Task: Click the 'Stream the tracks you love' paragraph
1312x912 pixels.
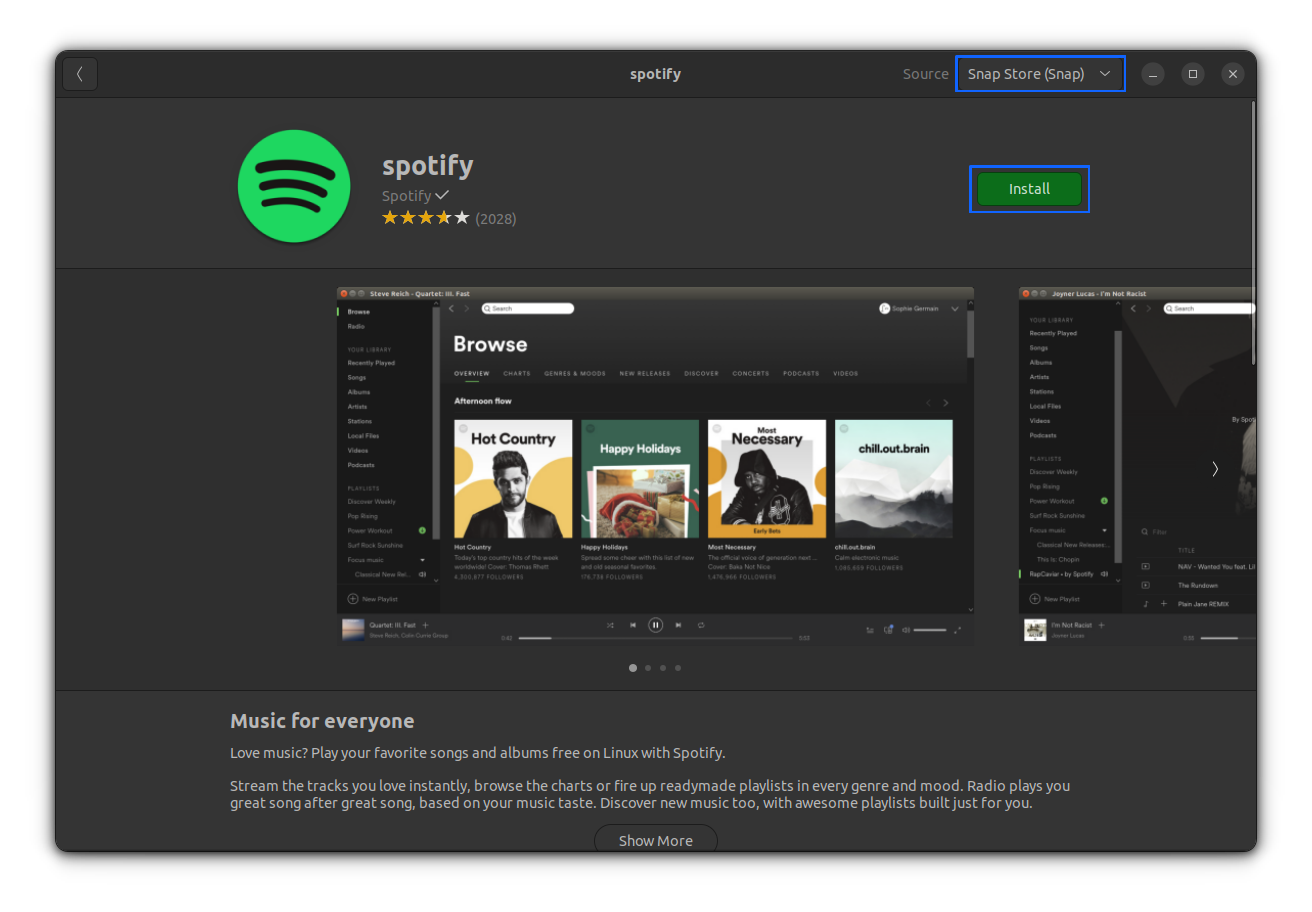Action: pyautogui.click(x=650, y=794)
